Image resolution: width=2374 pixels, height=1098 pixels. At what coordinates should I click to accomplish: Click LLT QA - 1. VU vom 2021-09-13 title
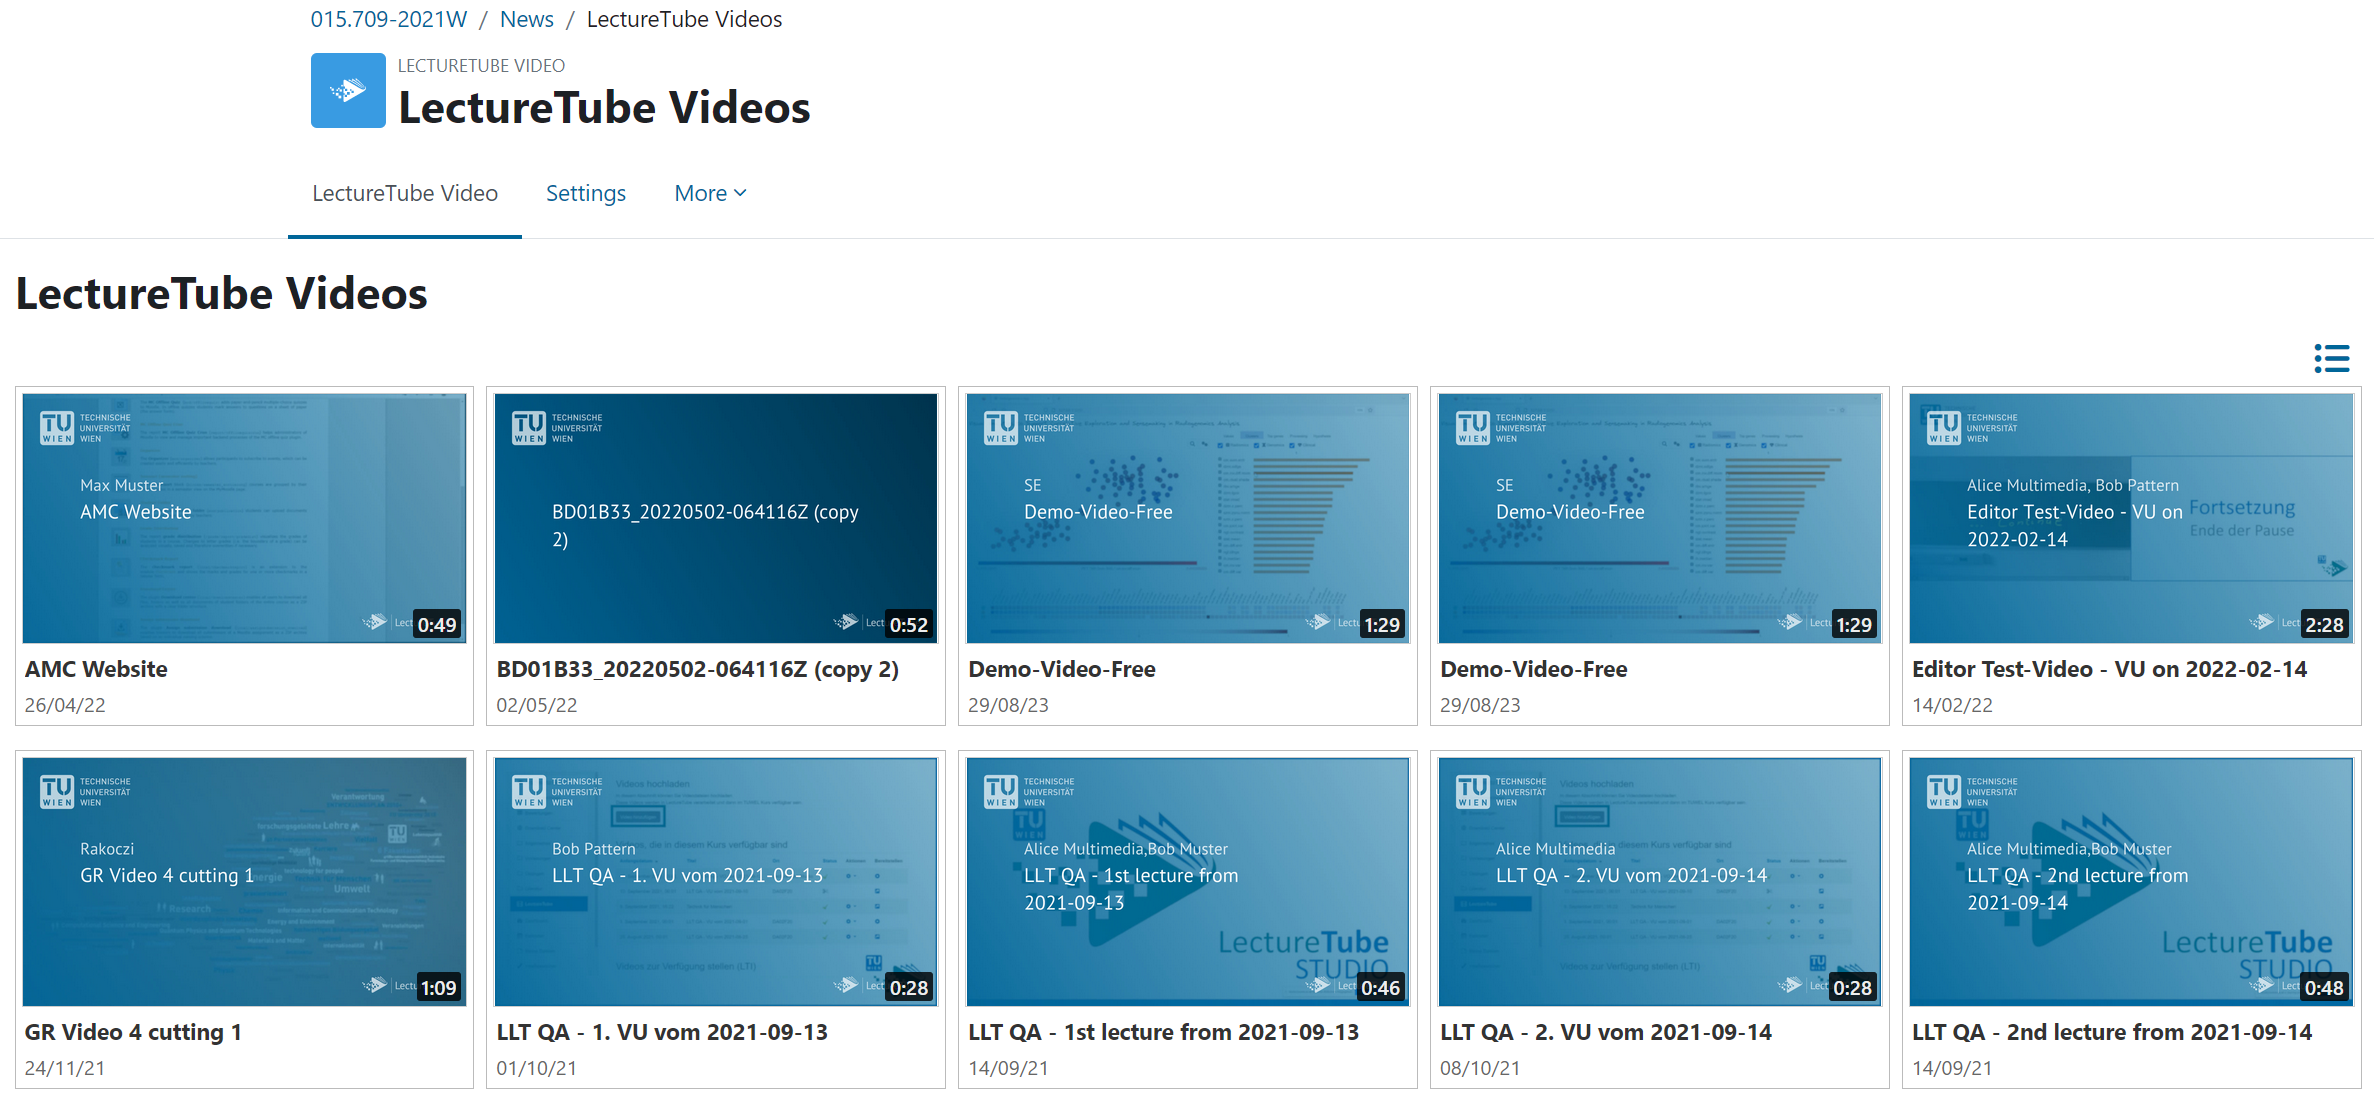click(662, 1032)
